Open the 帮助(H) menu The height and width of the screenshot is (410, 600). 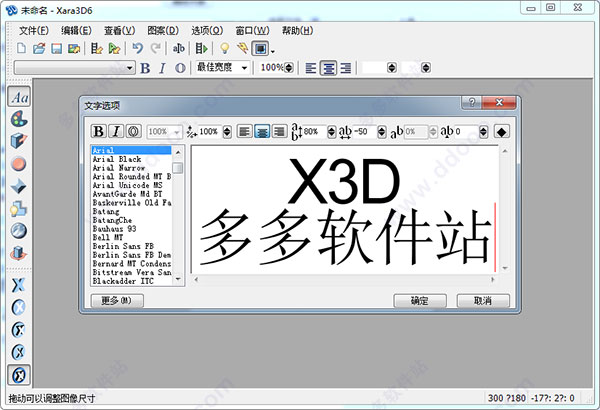coord(297,30)
